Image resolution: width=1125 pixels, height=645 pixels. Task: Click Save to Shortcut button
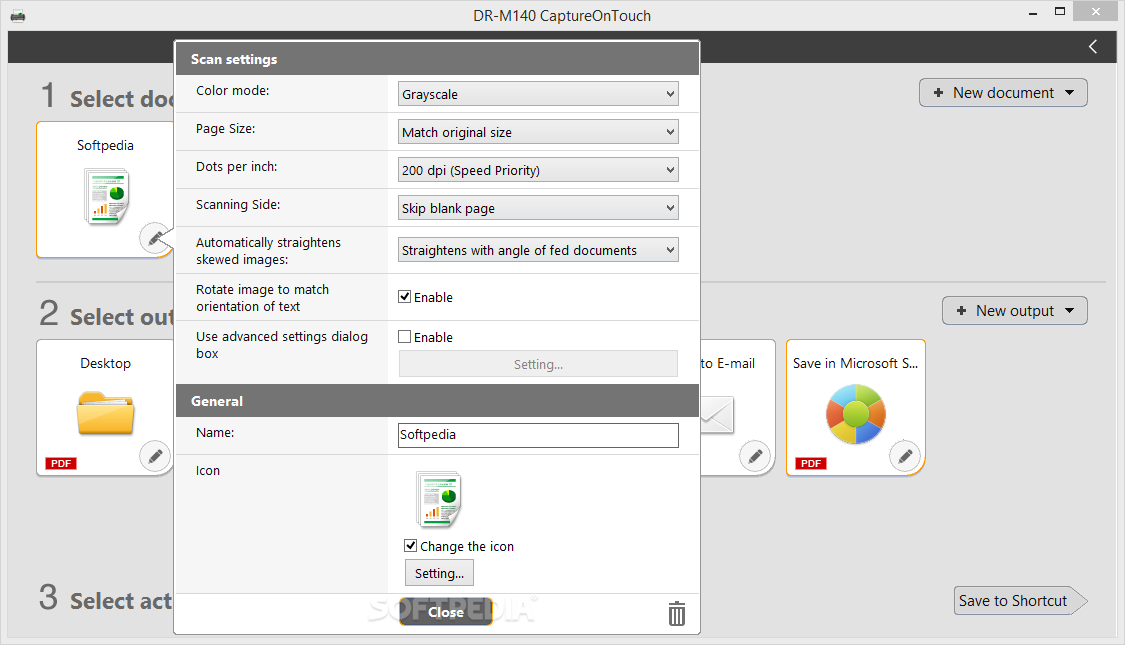[1019, 601]
